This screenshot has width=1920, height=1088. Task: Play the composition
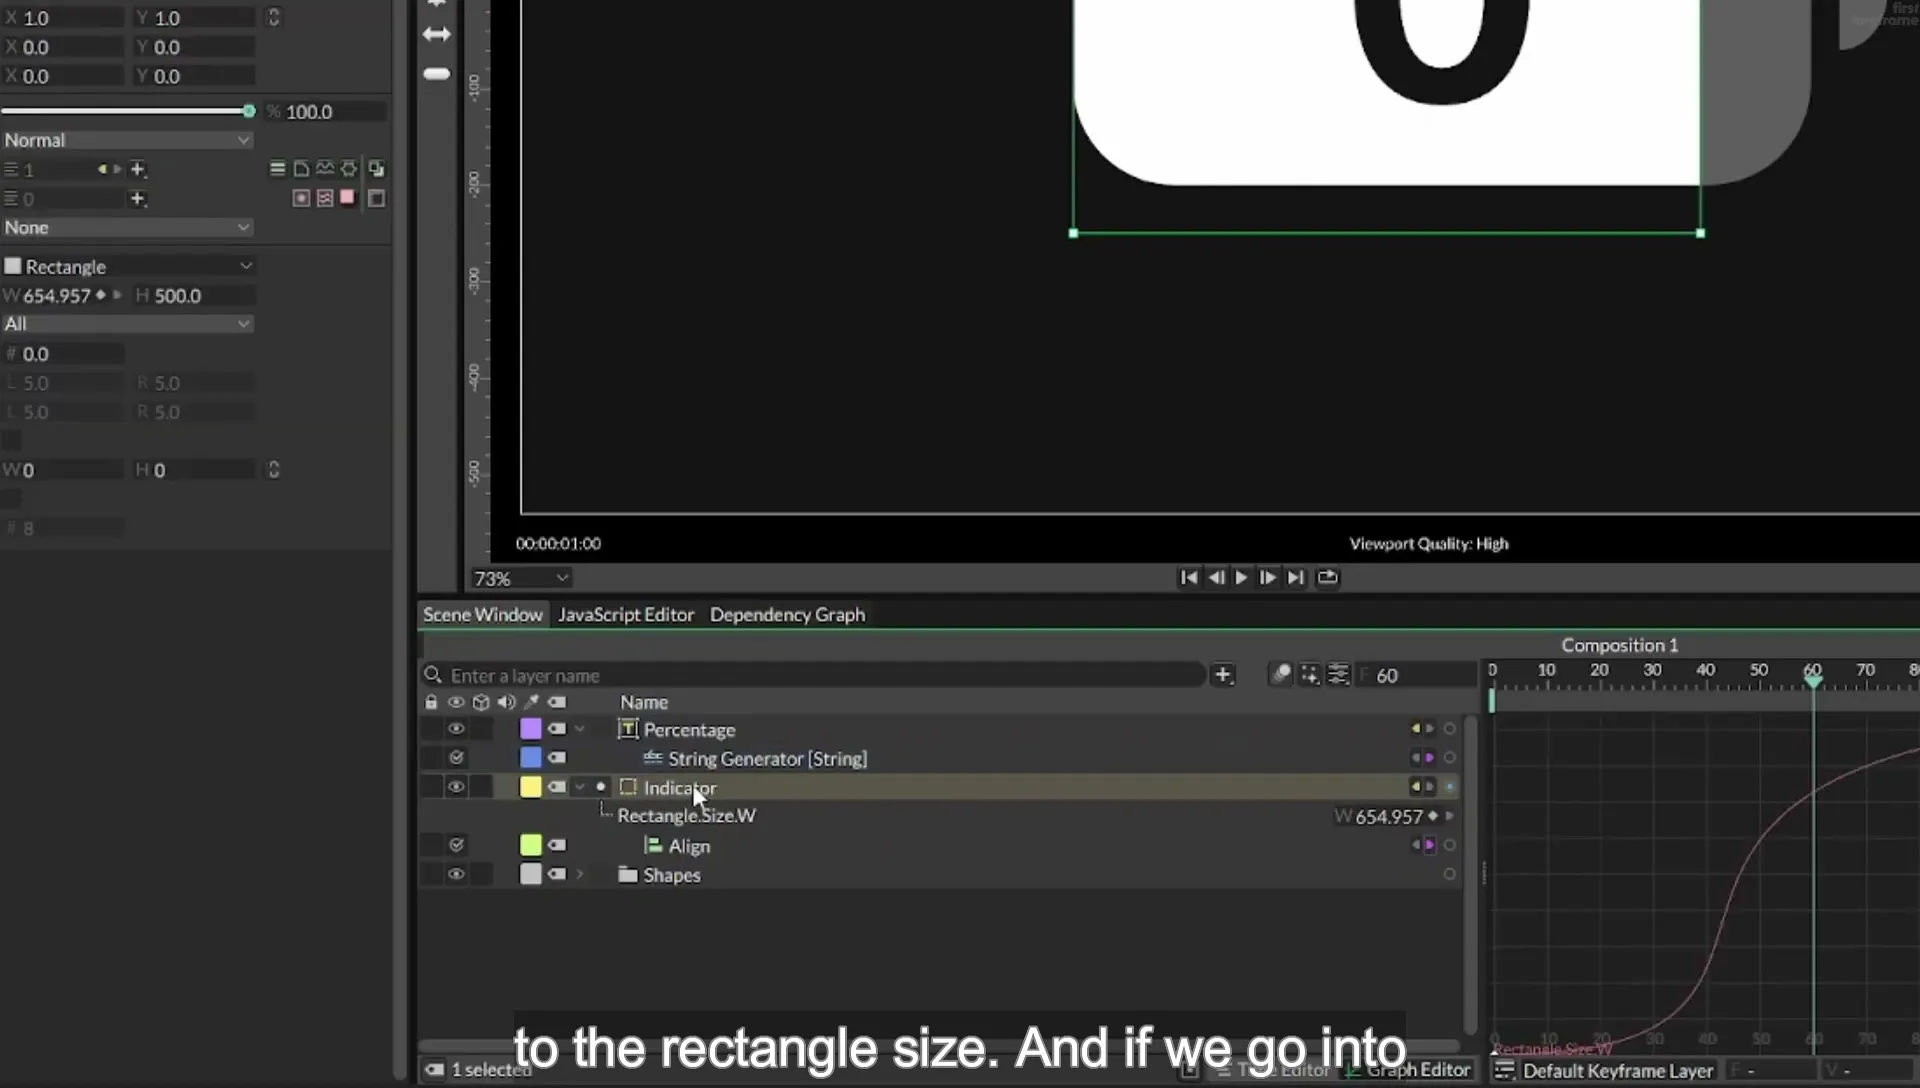[1241, 577]
